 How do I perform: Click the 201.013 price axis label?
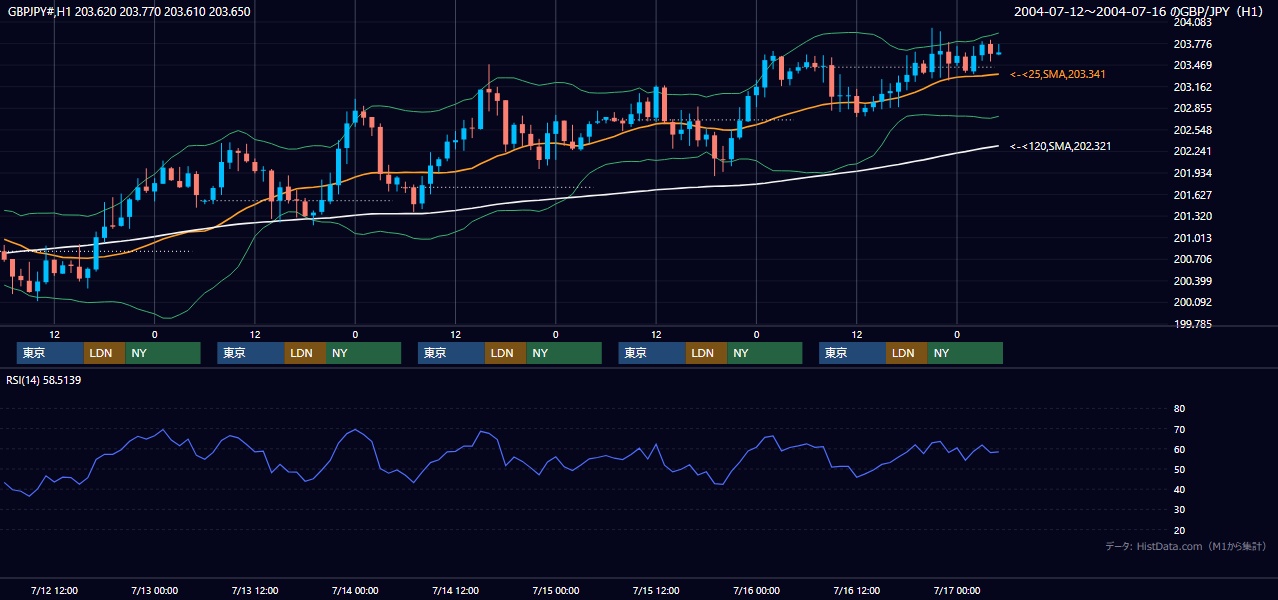(1193, 238)
